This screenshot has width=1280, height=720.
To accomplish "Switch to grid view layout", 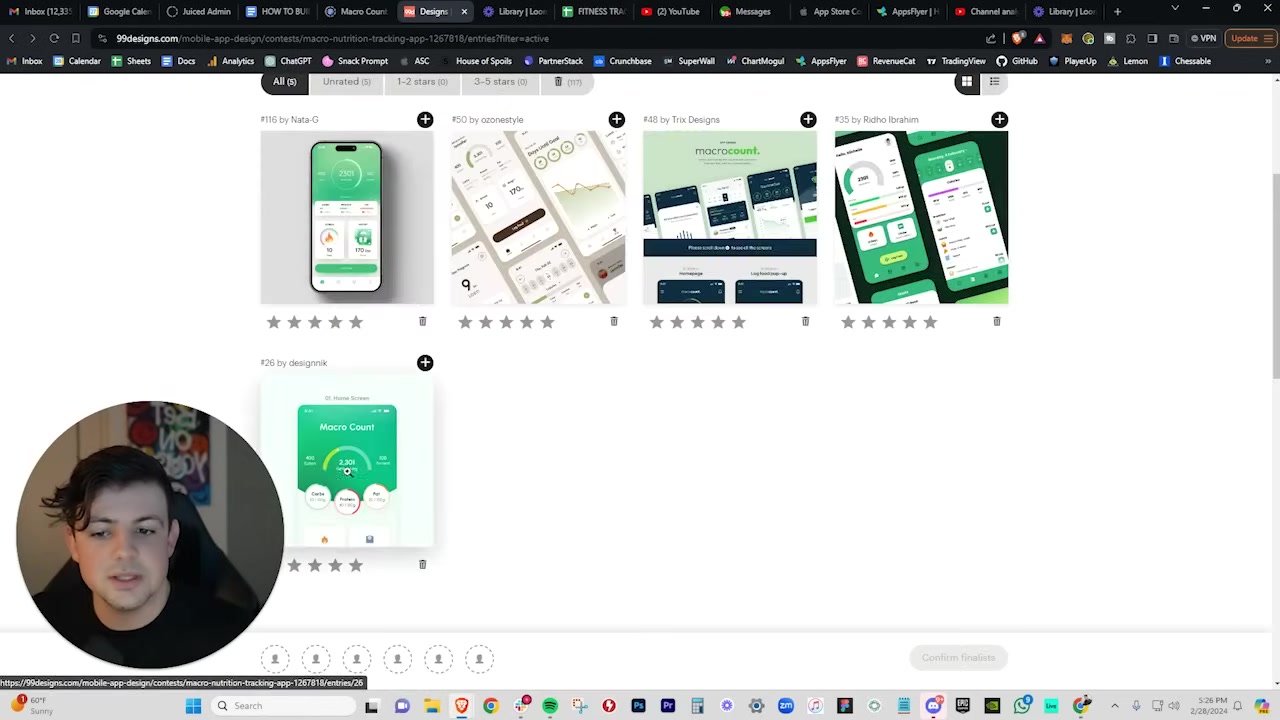I will 967,82.
